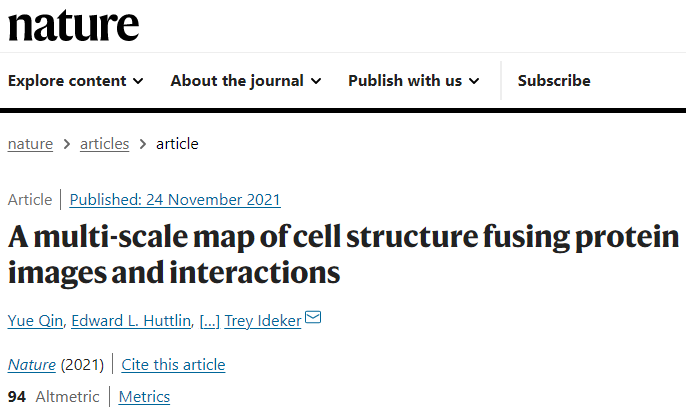Go to nature breadcrumb link
686x412 pixels.
(x=30, y=143)
